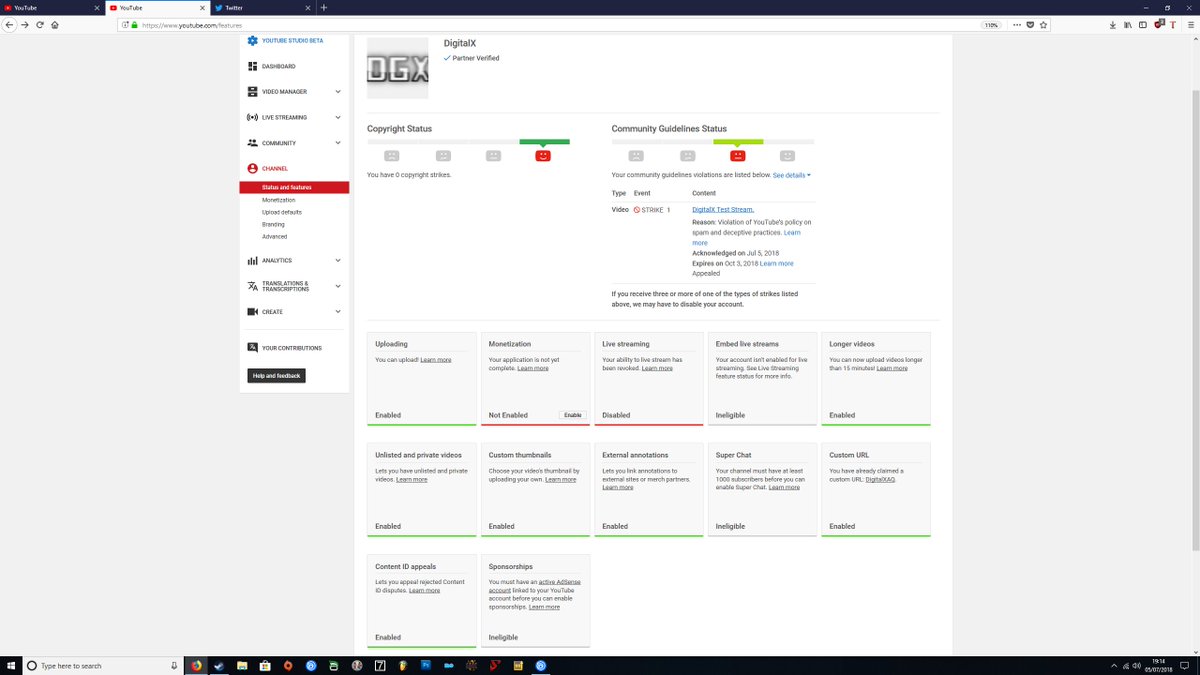Expand the Community section

338,143
